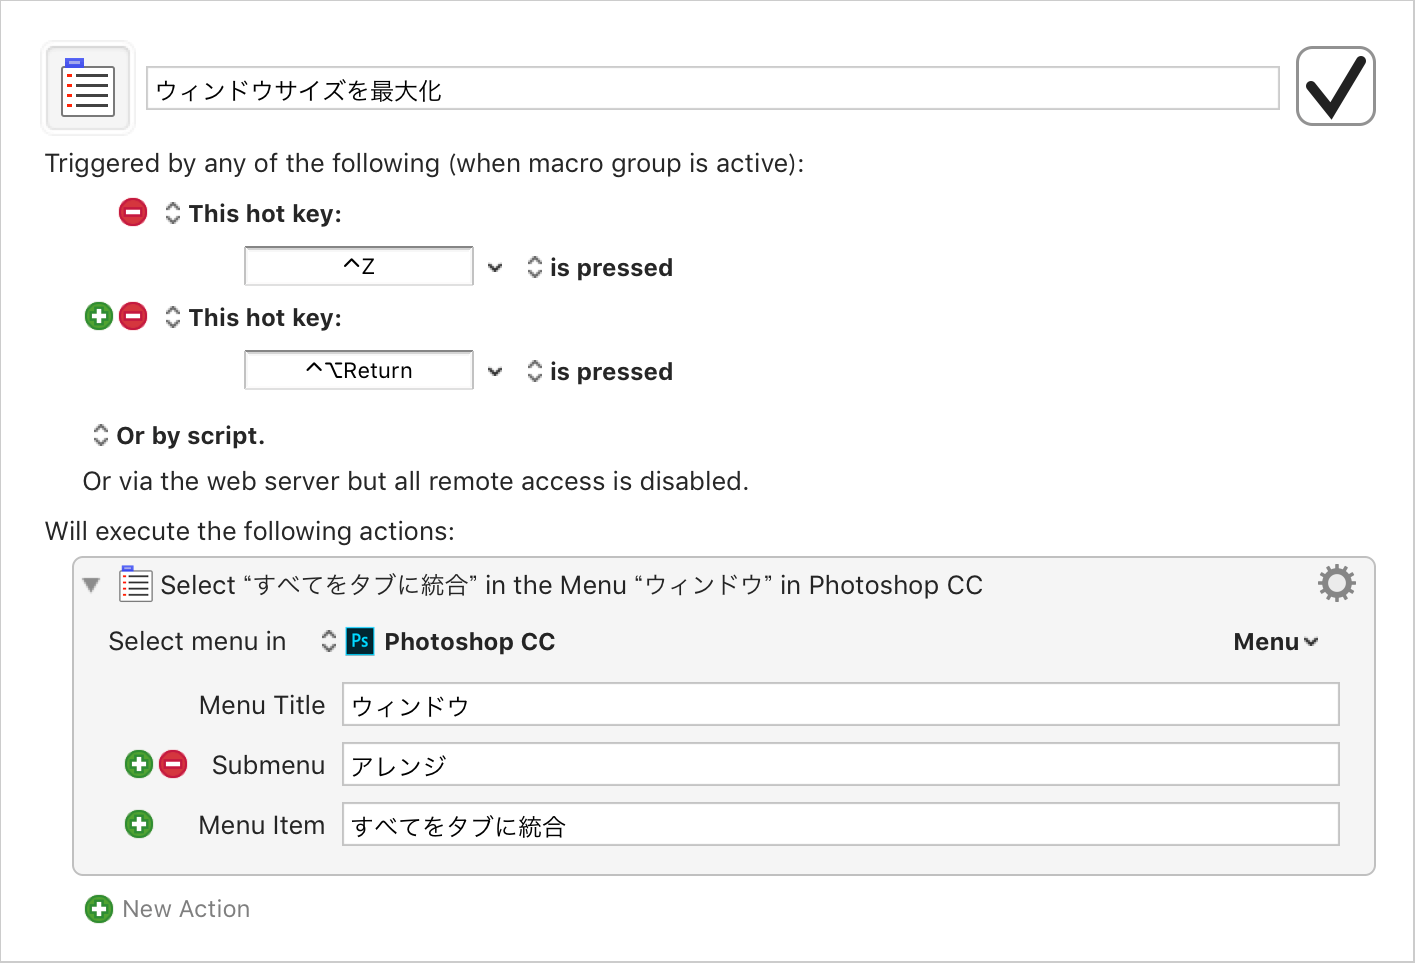Remove the ^Z hot key trigger
This screenshot has height=963, width=1415.
[133, 212]
